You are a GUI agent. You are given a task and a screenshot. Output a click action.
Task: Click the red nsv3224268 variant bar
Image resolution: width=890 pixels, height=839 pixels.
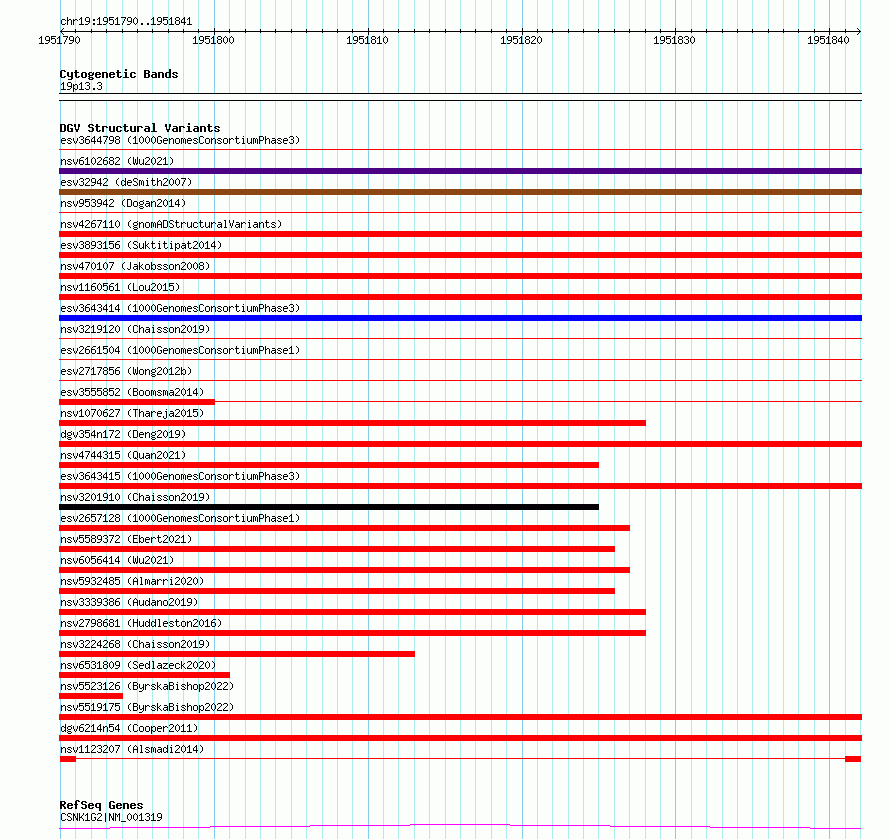[x=237, y=654]
